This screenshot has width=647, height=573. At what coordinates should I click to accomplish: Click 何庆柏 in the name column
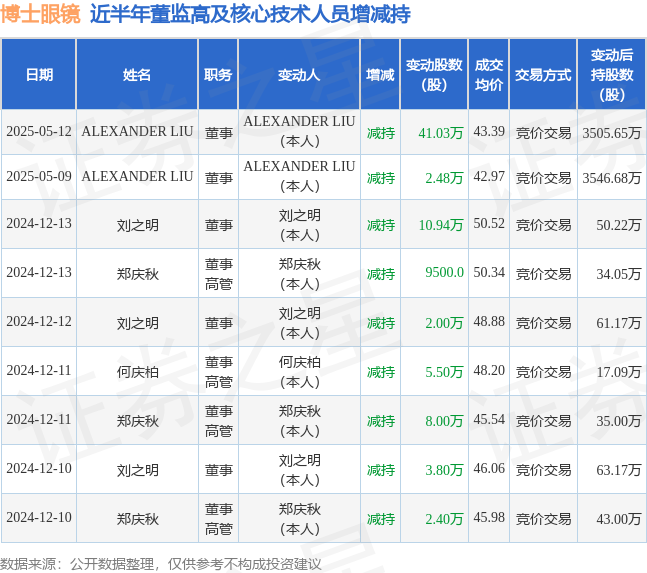(x=137, y=372)
